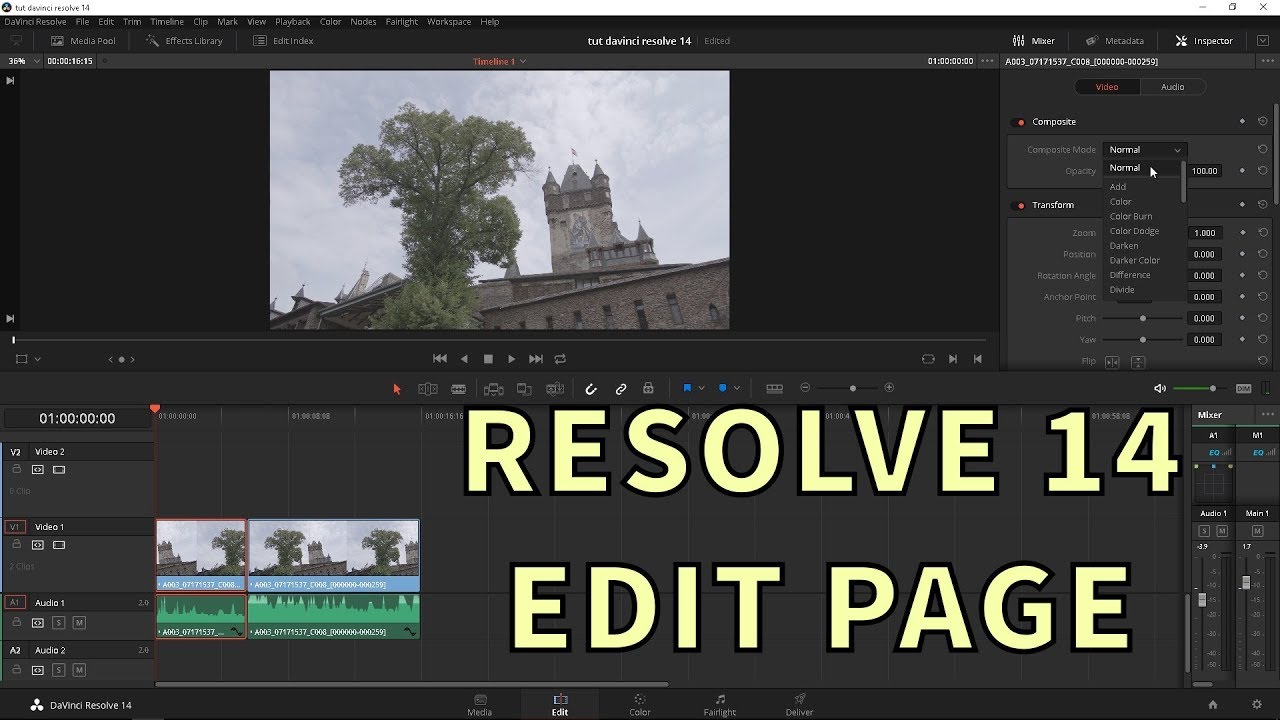The image size is (1280, 720).
Task: Go to the Color page
Action: click(640, 705)
